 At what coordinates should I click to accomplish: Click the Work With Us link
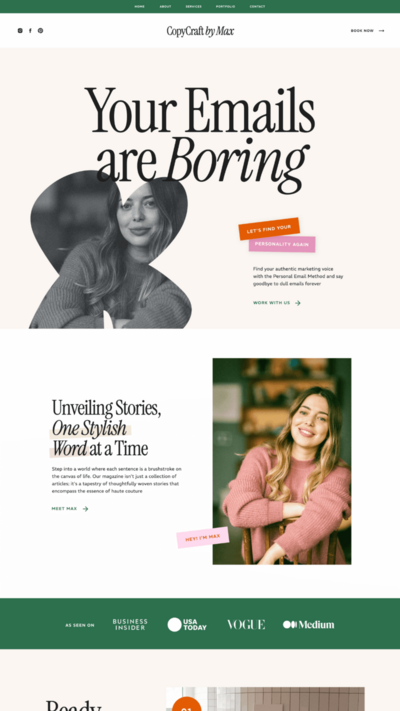271,303
